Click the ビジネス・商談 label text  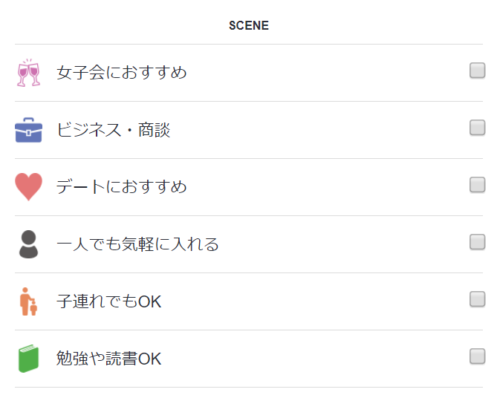click(113, 130)
